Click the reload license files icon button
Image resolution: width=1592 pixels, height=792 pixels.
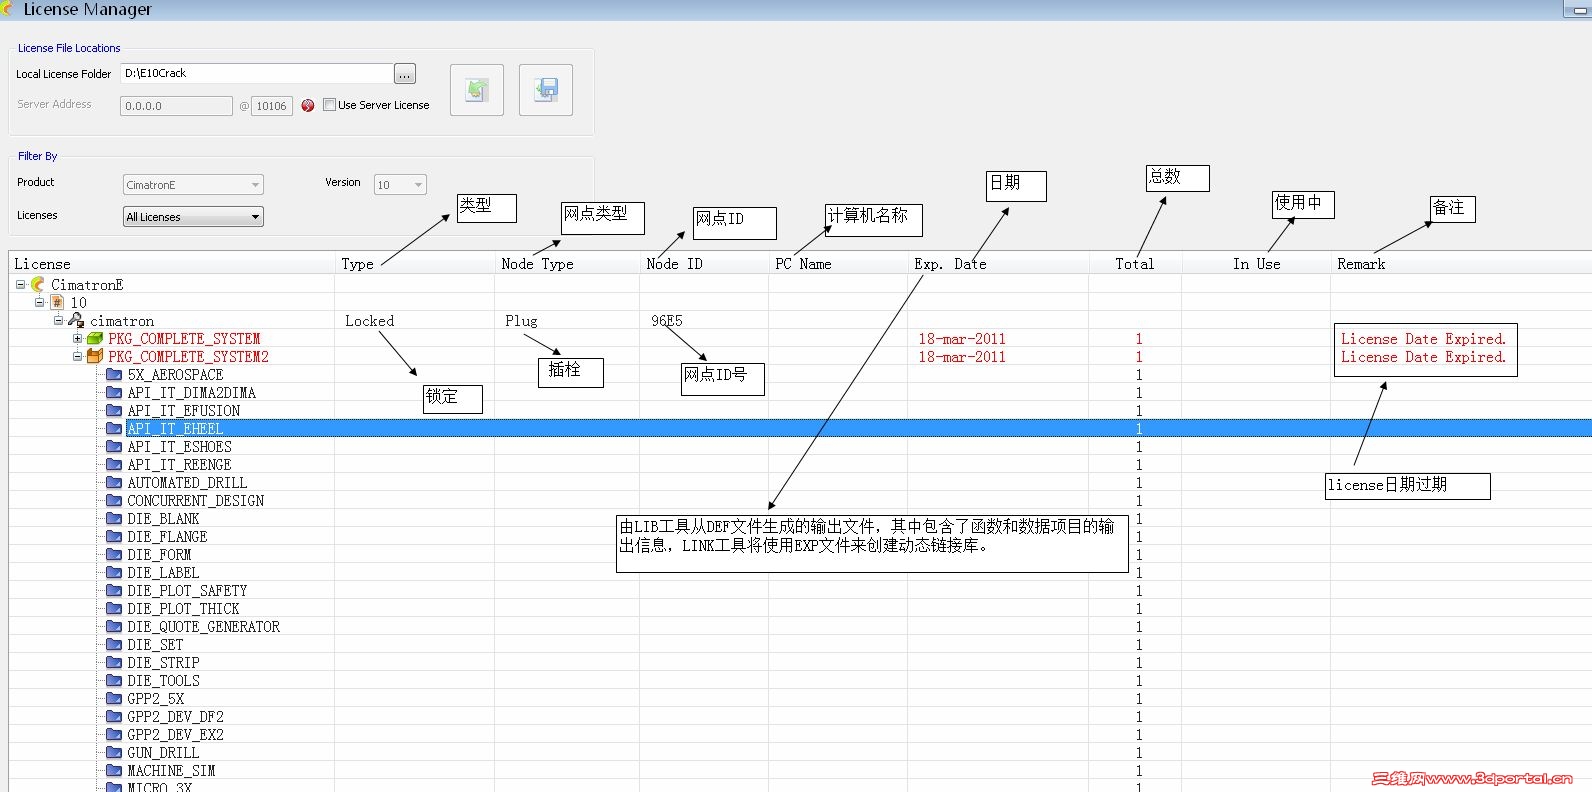pyautogui.click(x=477, y=90)
